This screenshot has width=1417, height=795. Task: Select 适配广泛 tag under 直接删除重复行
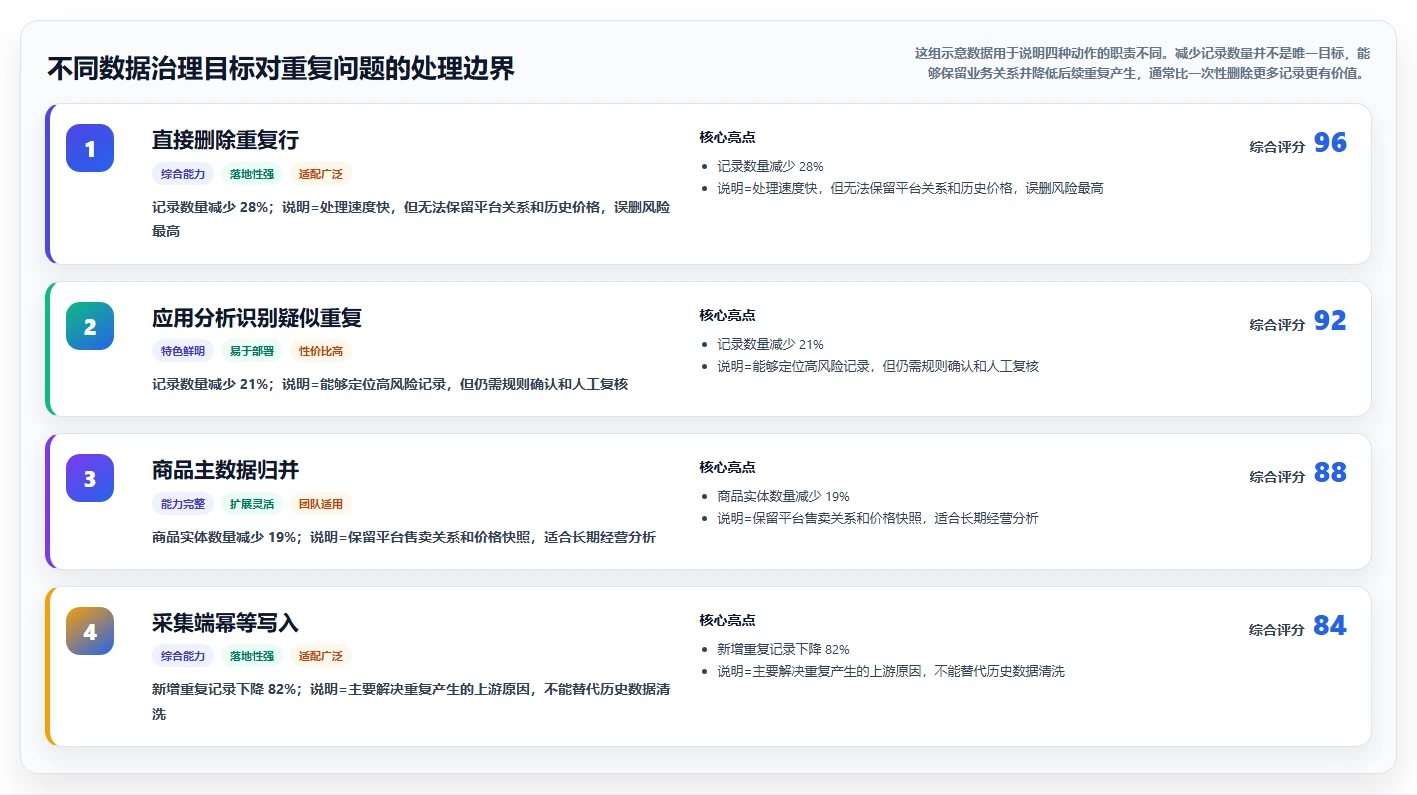321,174
